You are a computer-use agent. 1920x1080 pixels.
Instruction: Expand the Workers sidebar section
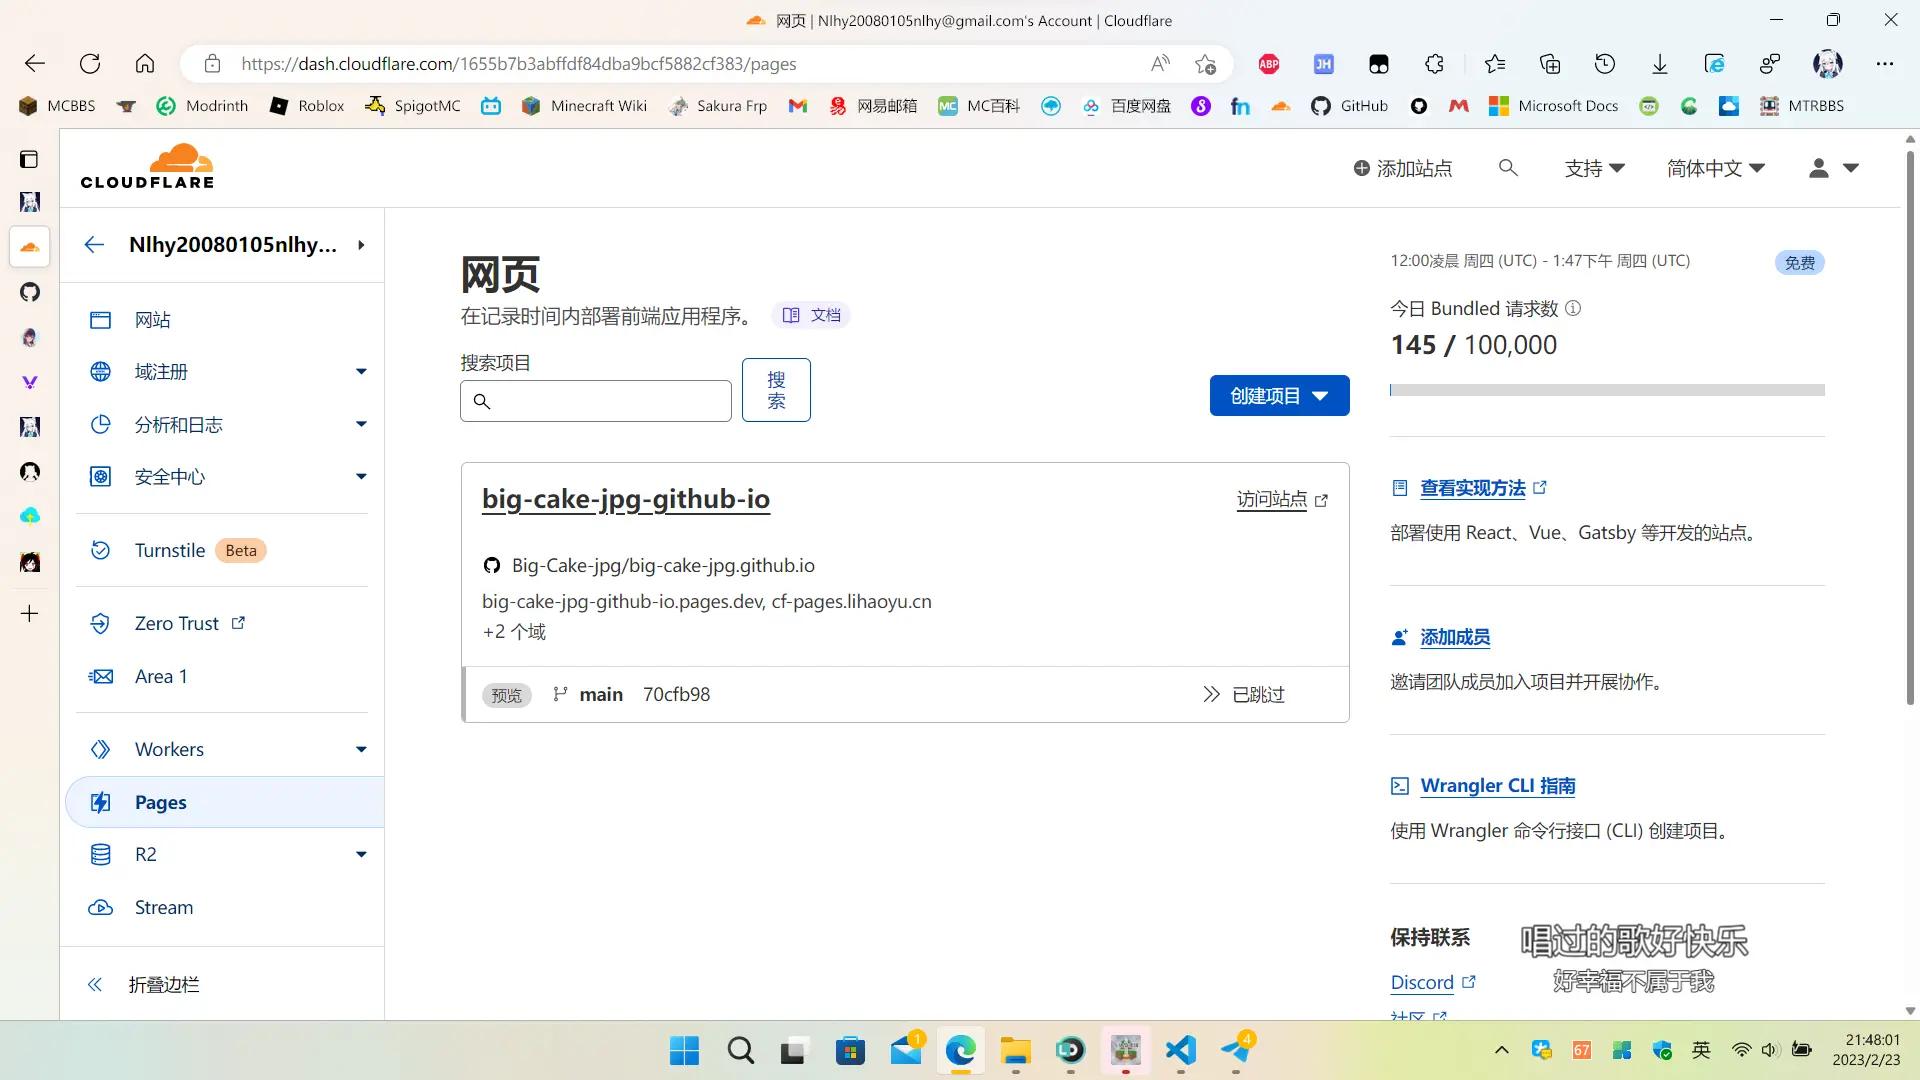(x=361, y=750)
